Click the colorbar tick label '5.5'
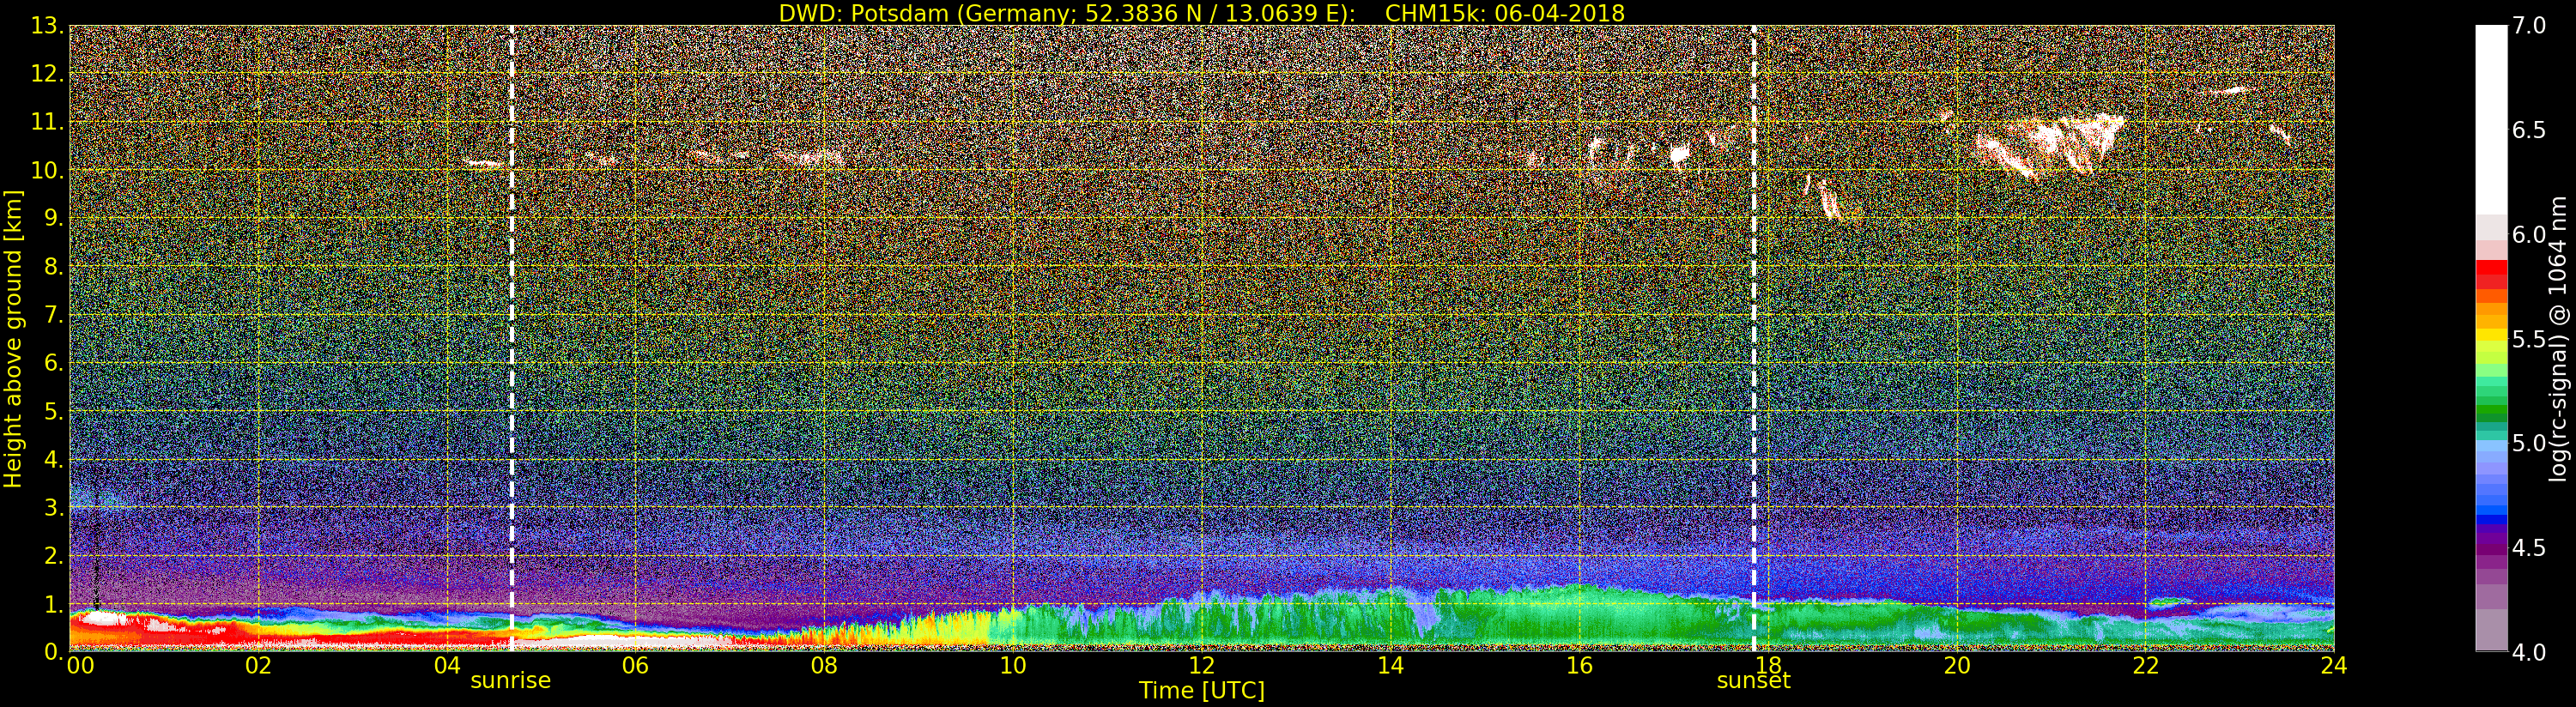Screen dimensions: 2576x707 coord(2529,339)
